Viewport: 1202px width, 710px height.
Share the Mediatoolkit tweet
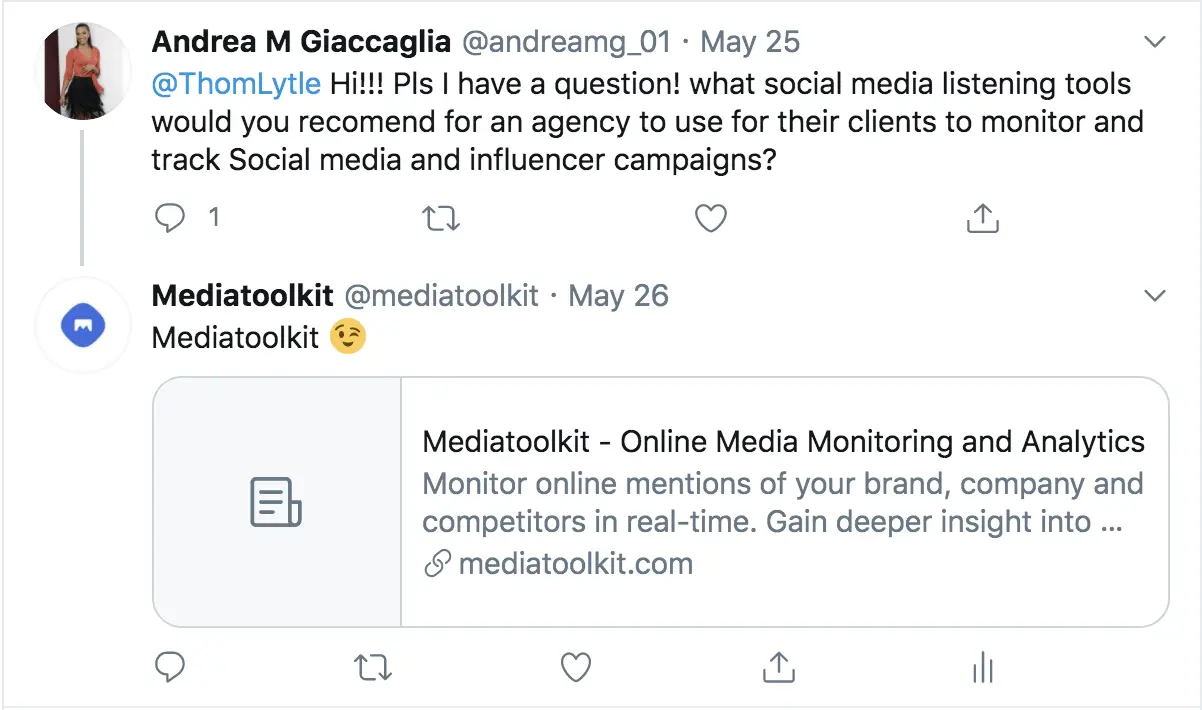click(778, 666)
